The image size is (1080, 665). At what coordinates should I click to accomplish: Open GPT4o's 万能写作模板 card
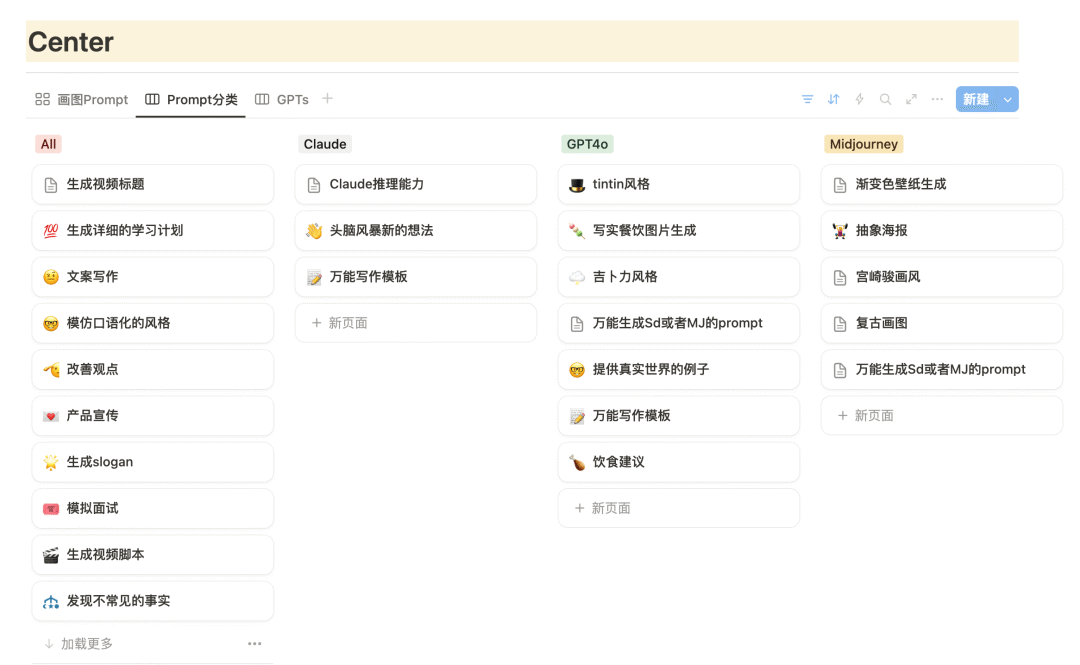tap(679, 416)
